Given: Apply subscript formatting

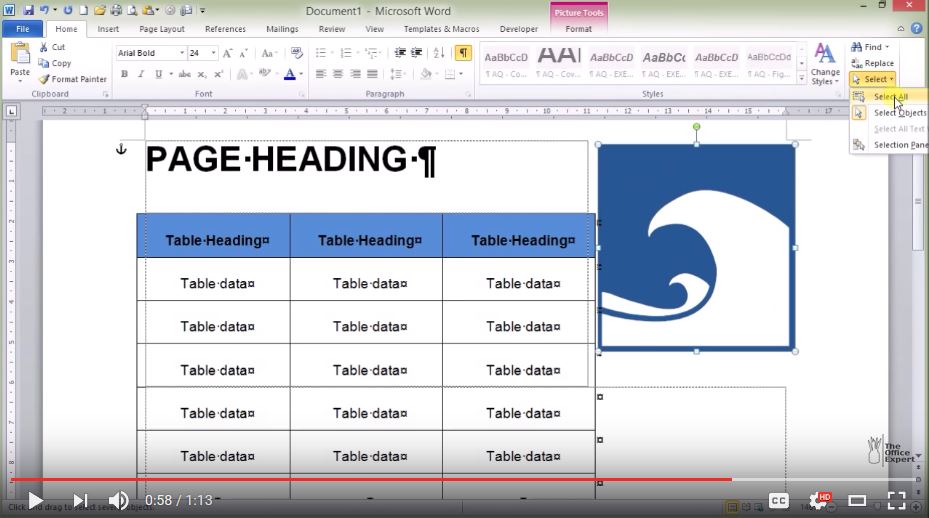Looking at the screenshot, I should click(202, 74).
